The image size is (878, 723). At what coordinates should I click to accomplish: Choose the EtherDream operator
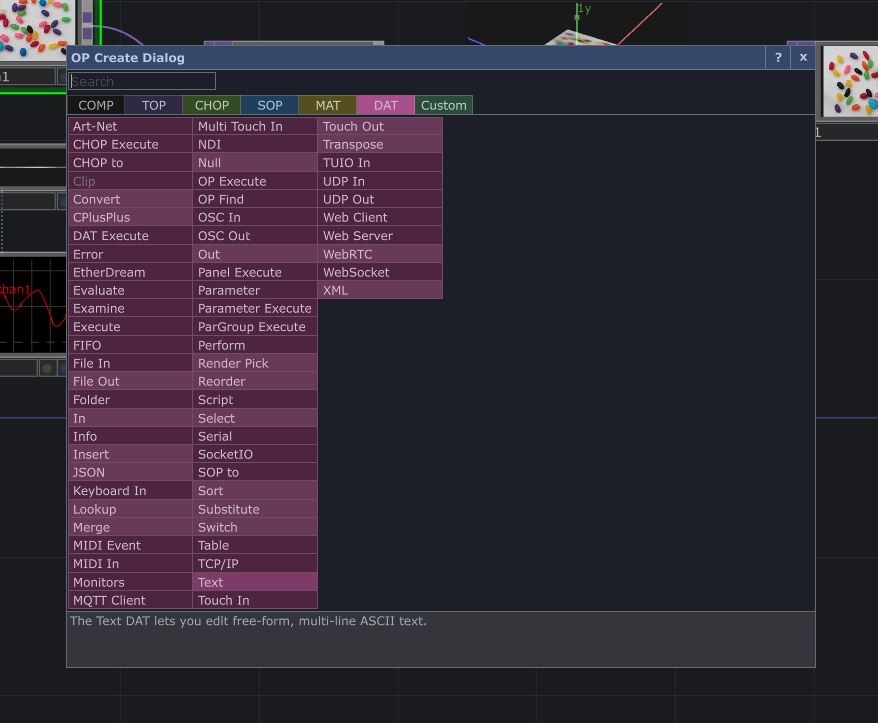[x=130, y=272]
